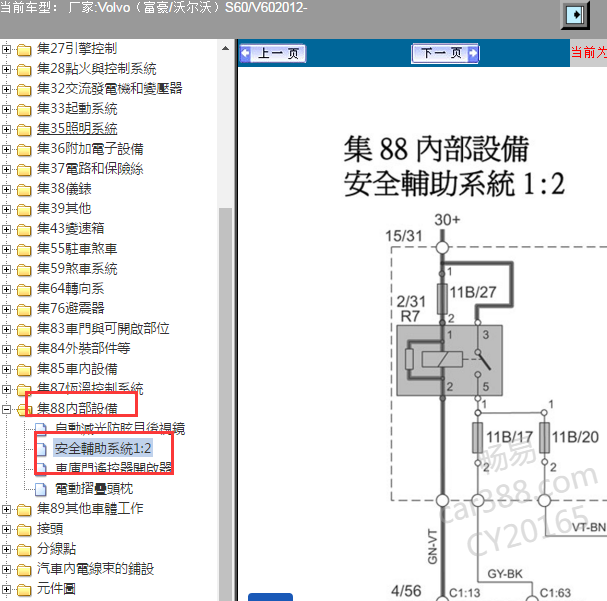Expand the 集38儀錶 node
607x601 pixels.
coord(6,189)
